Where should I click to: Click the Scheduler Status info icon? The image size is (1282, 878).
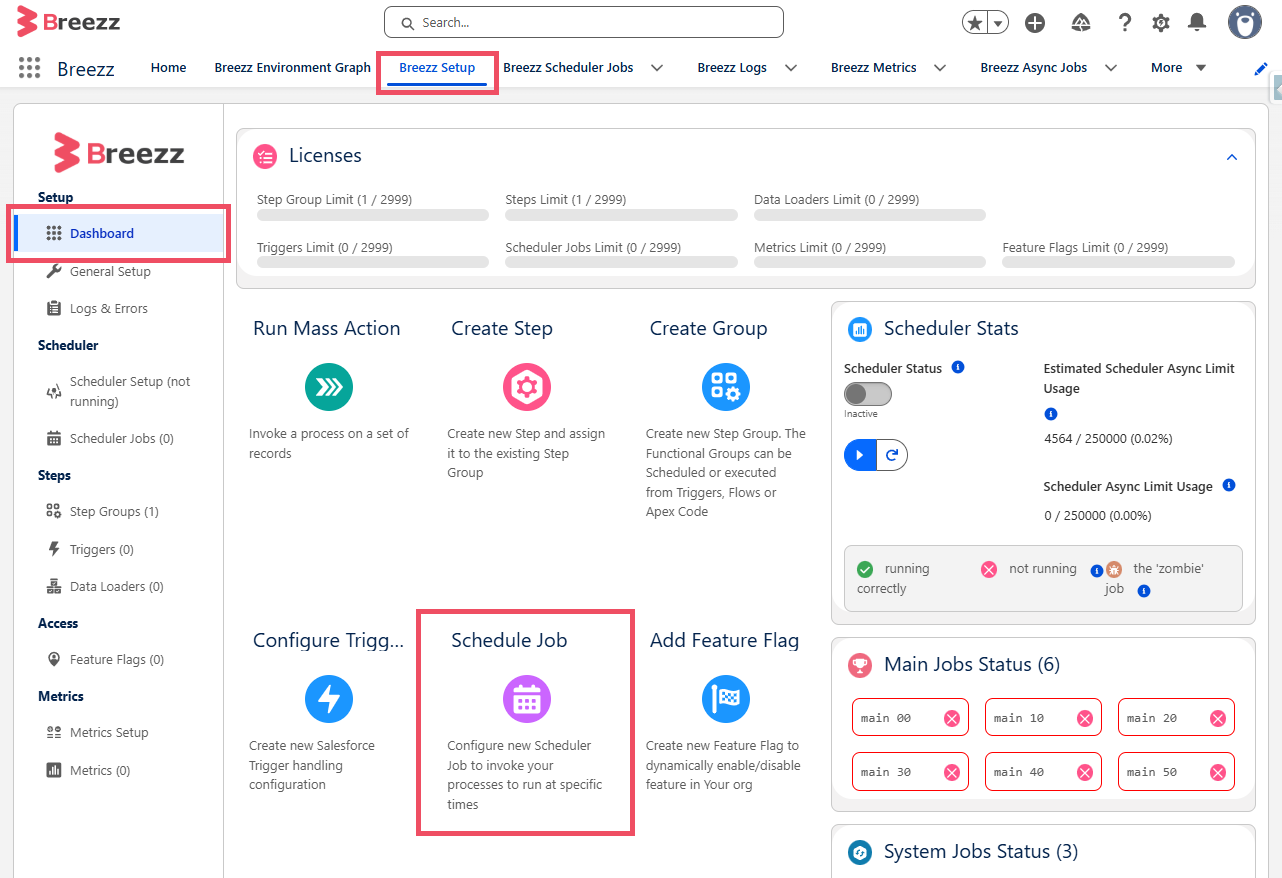pyautogui.click(x=958, y=368)
